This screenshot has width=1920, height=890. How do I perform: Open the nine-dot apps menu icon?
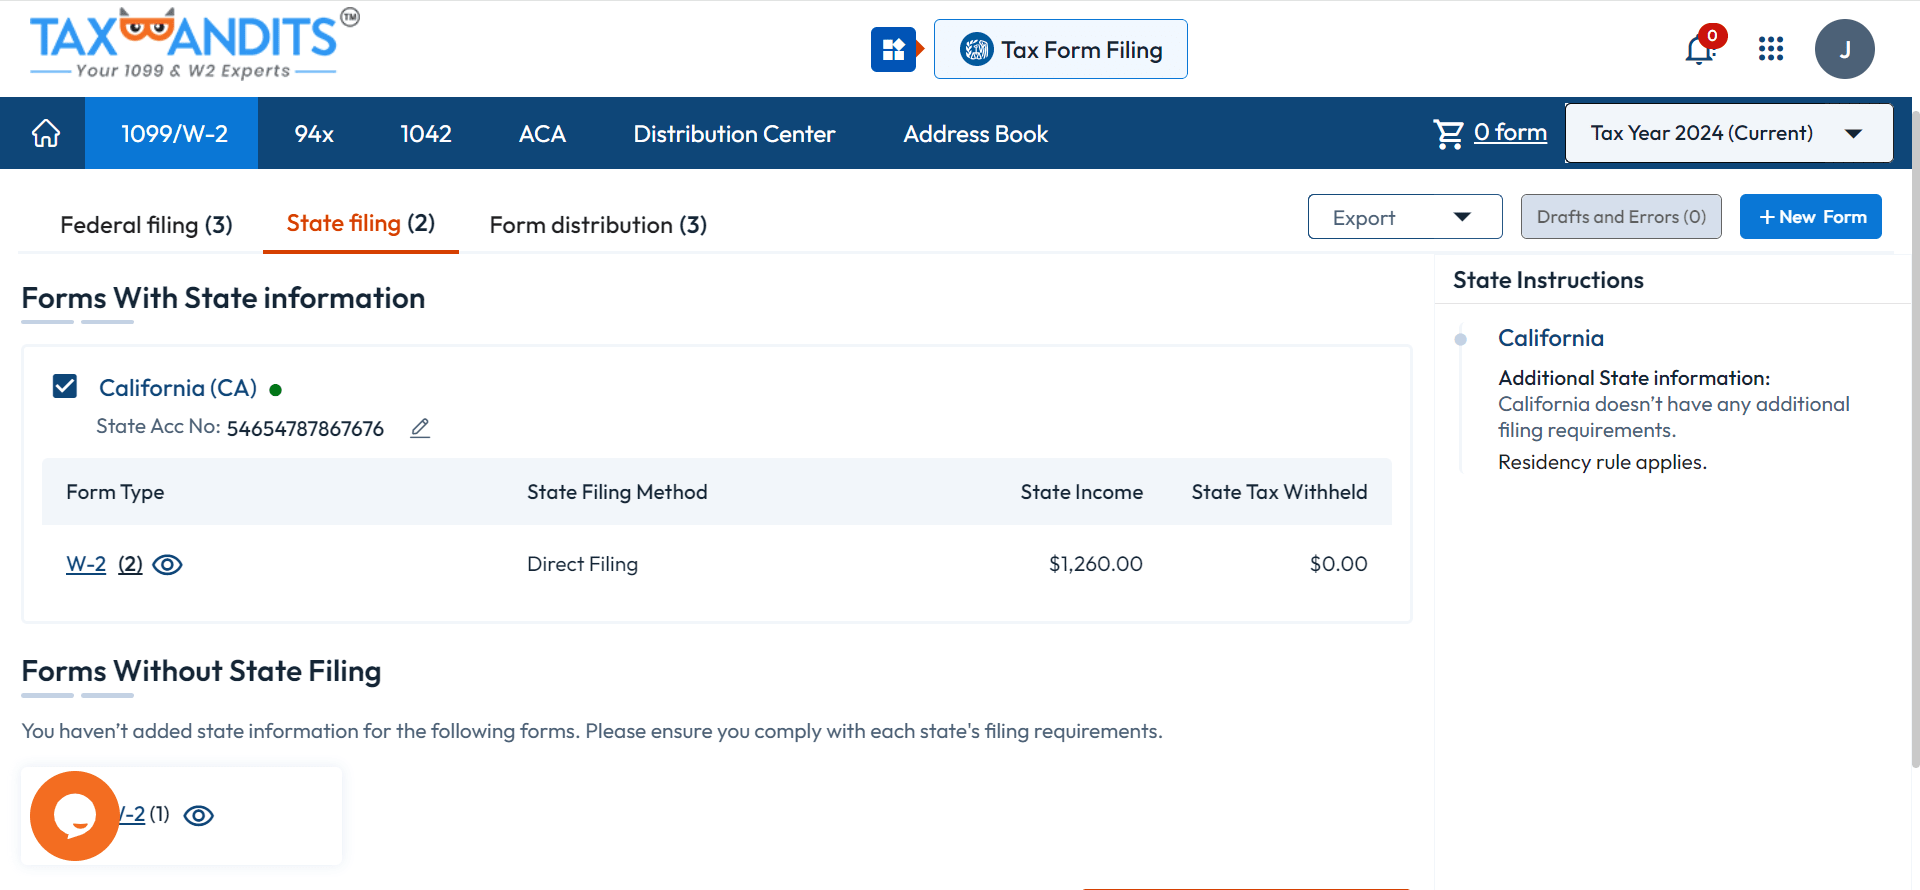point(1771,49)
